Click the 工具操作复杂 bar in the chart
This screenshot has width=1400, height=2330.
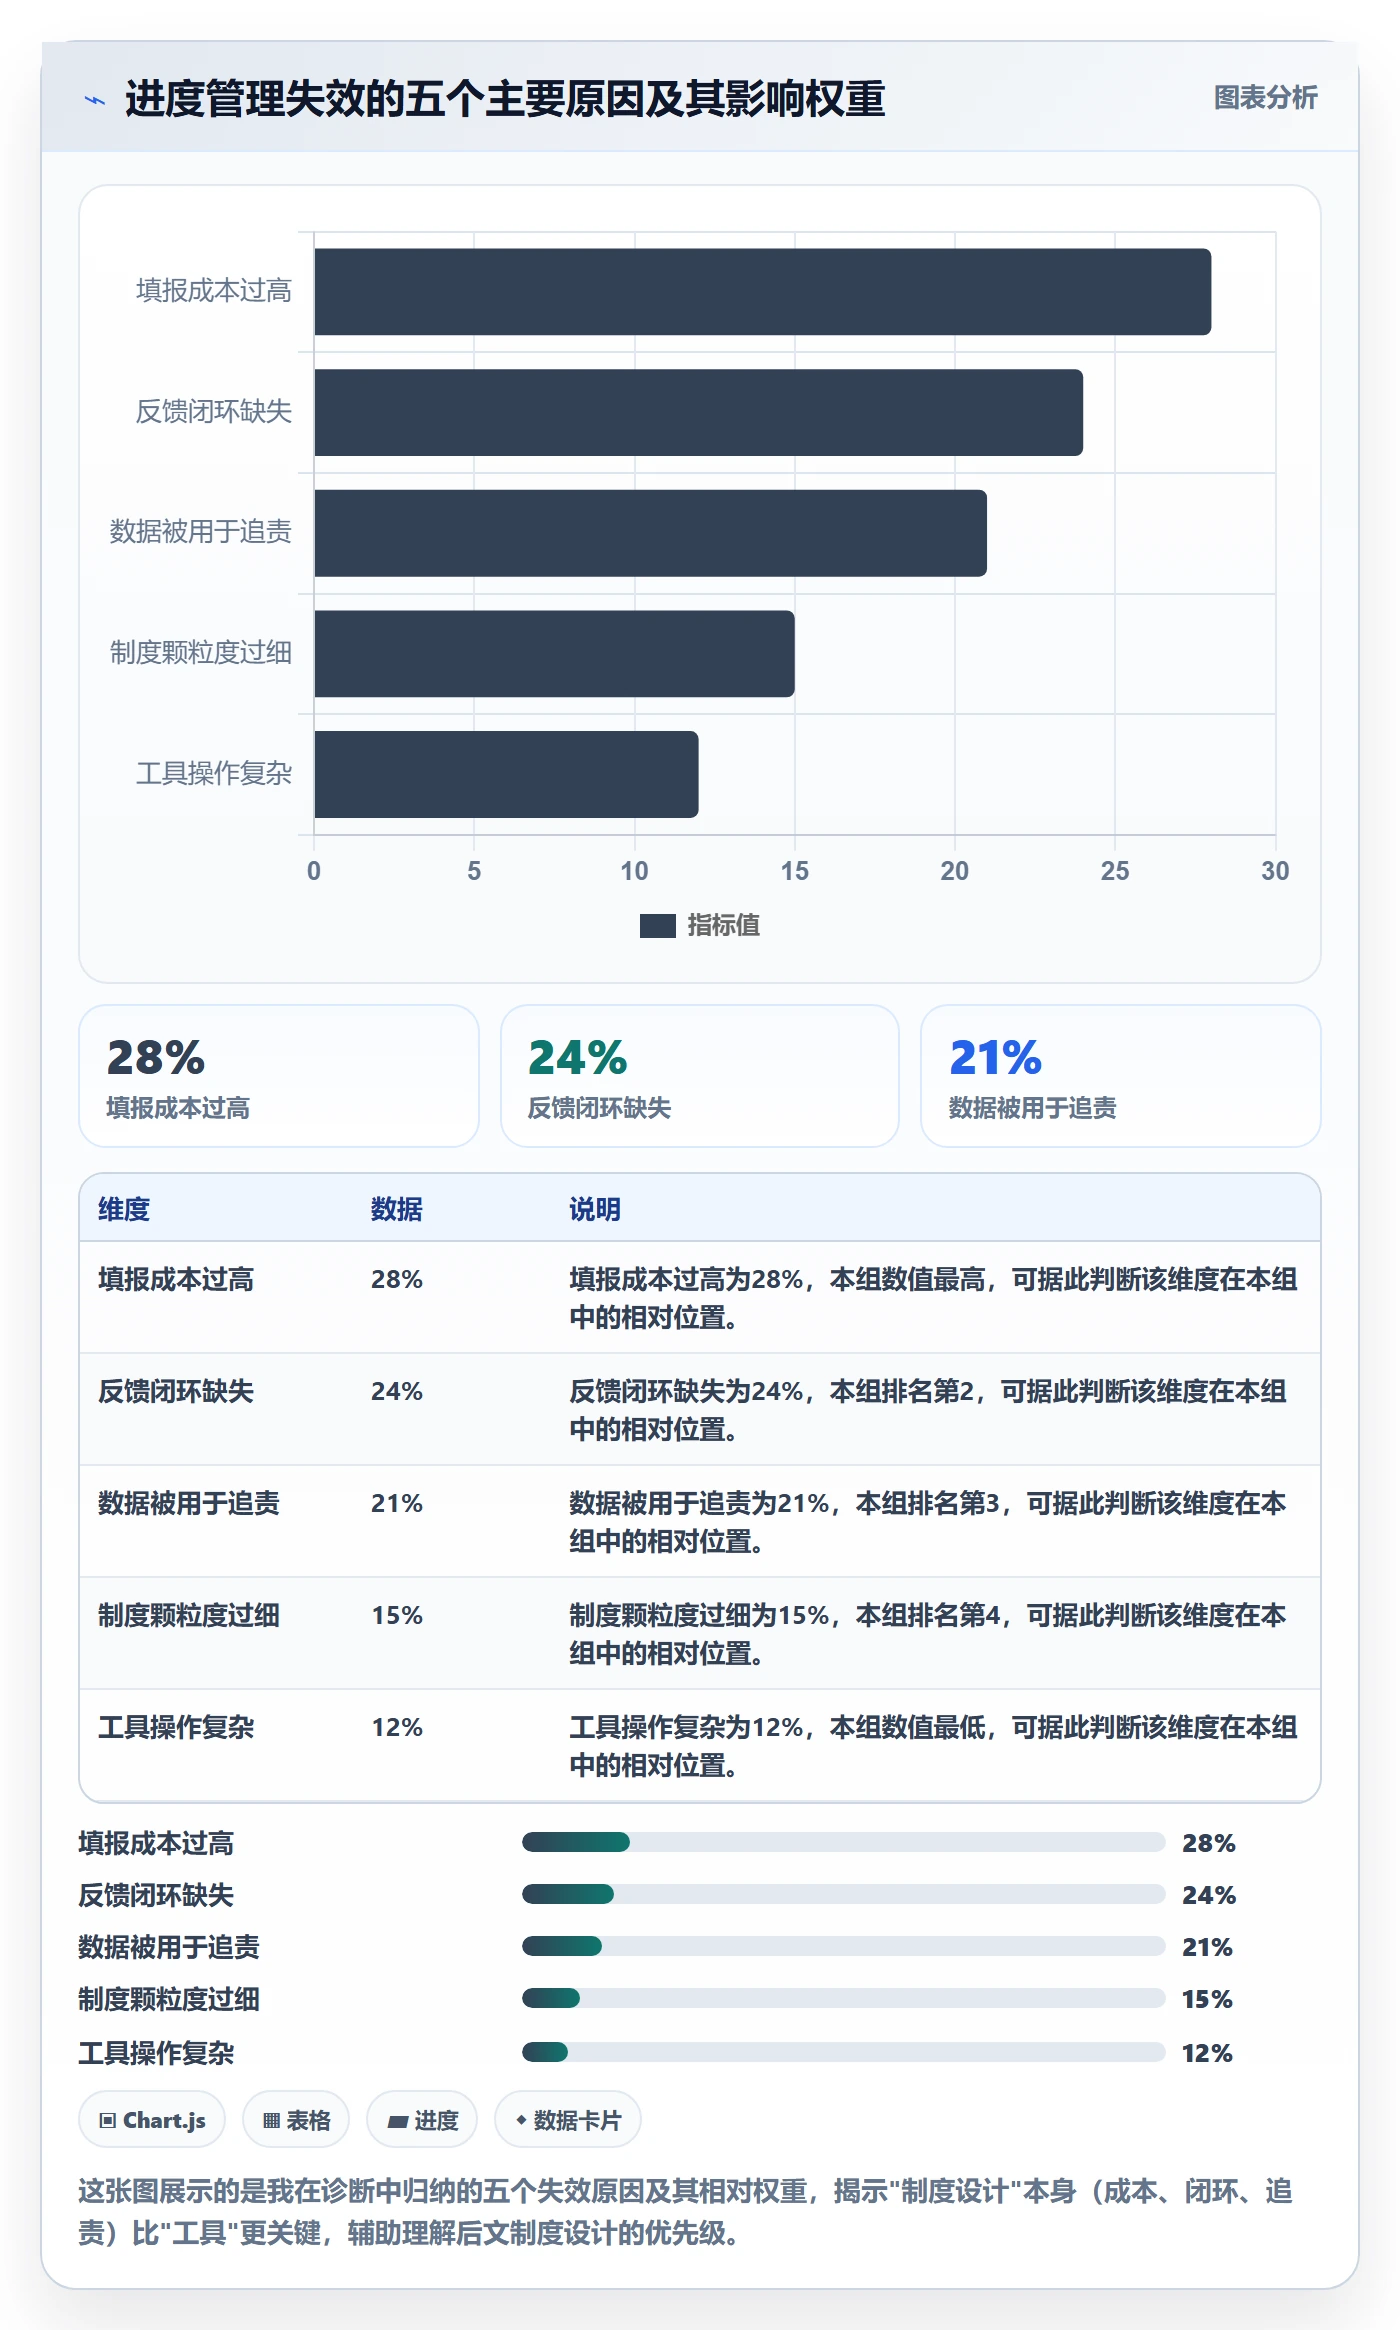[507, 774]
